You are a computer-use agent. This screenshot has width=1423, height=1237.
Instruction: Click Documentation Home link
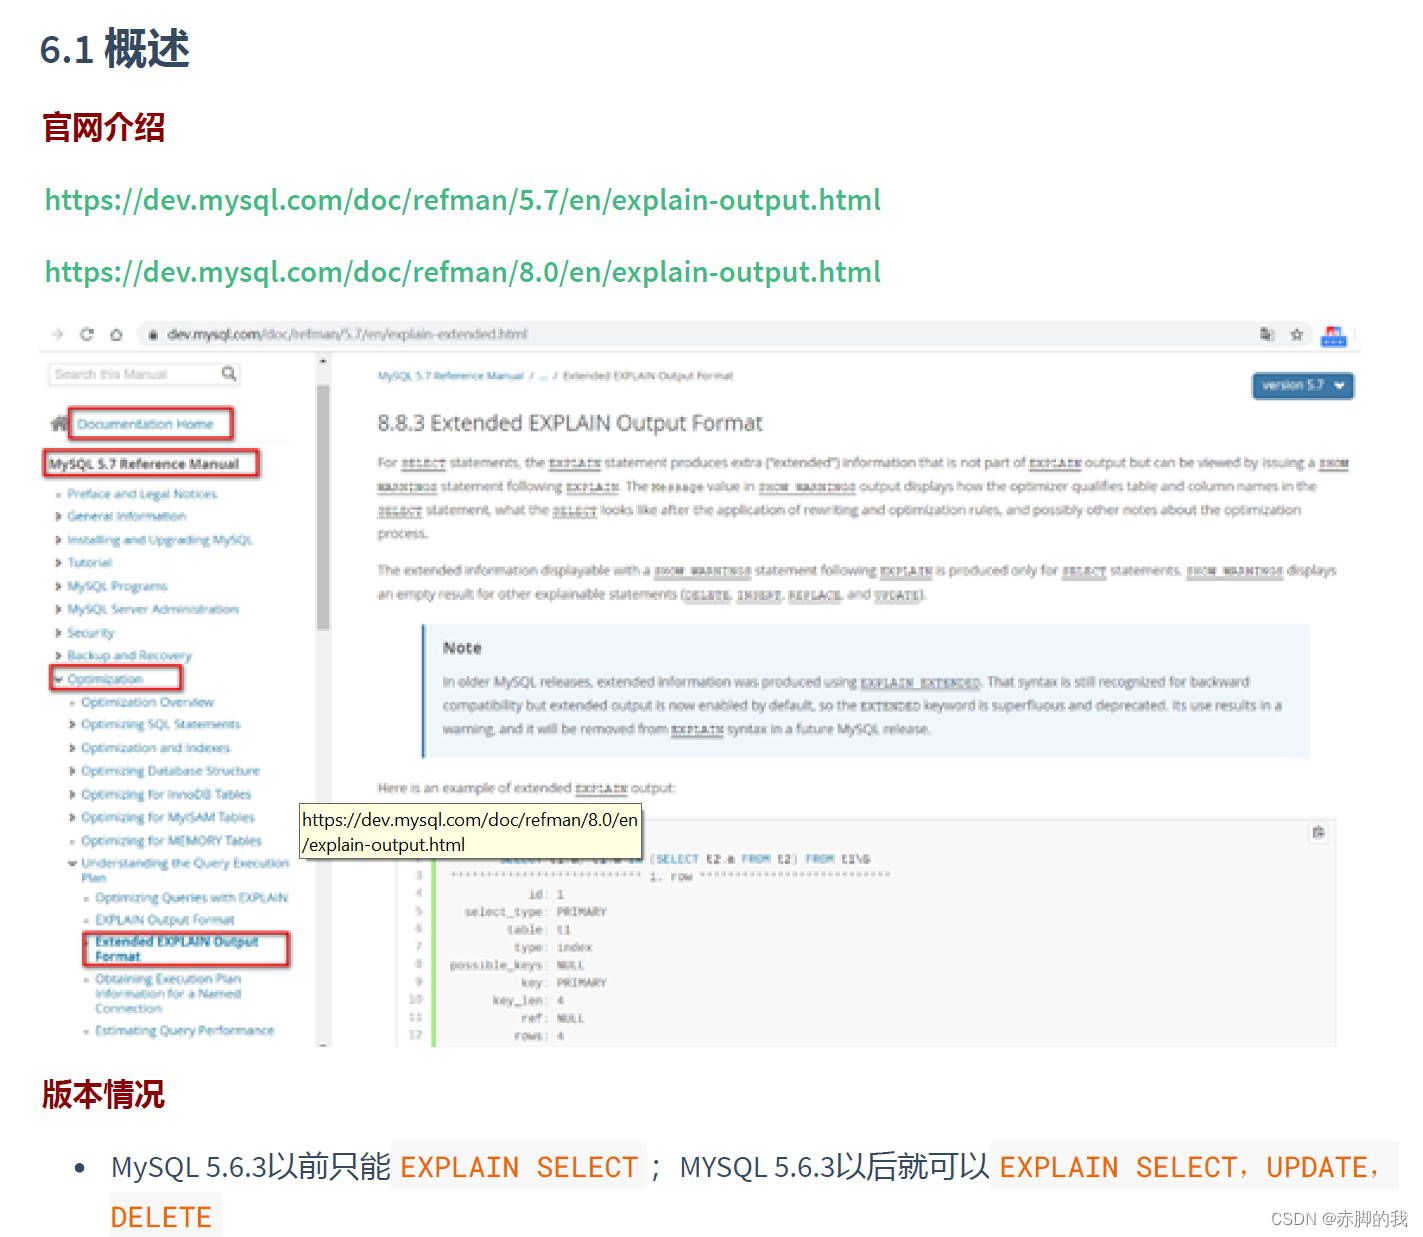click(x=145, y=424)
